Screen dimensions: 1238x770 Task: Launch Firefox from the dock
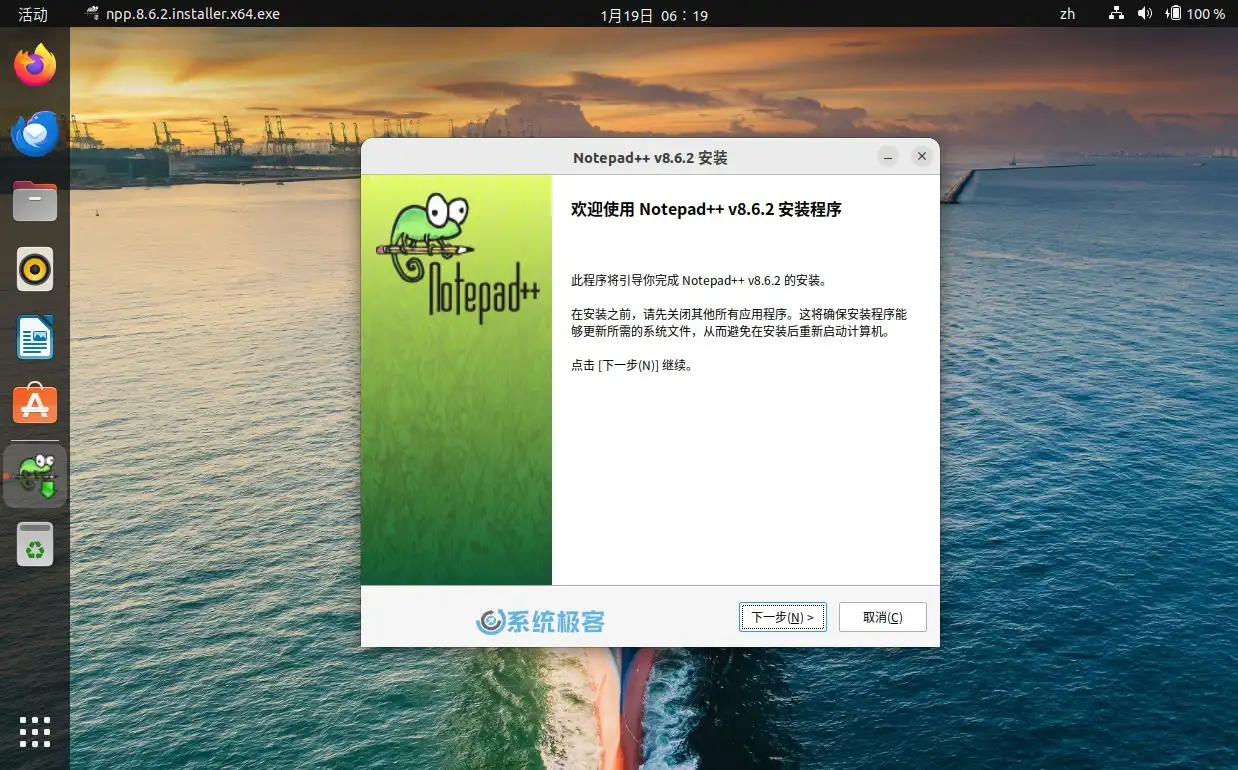pos(35,64)
